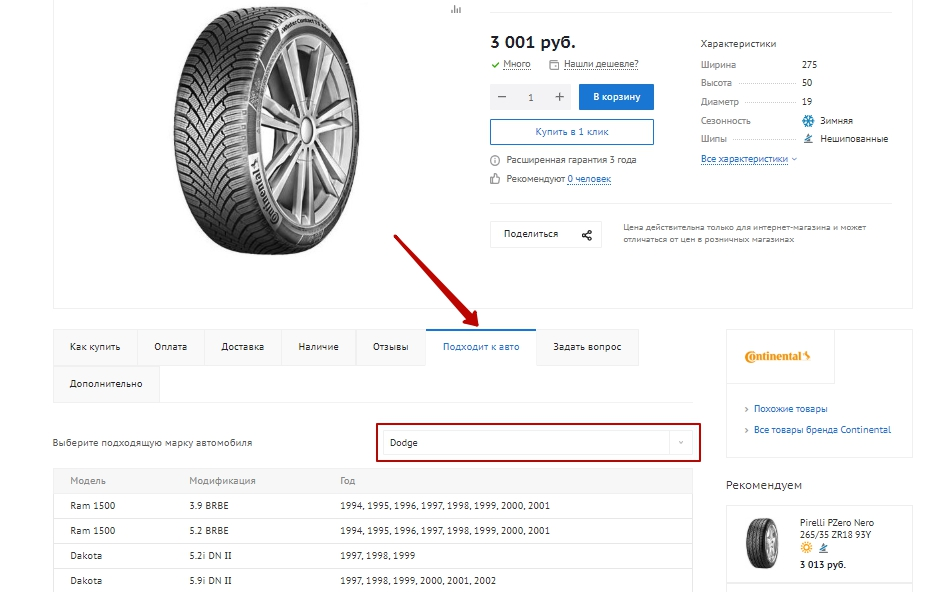Click the info icon next to Расширенная гарантия
Screen dimensions: 935x592
point(495,160)
